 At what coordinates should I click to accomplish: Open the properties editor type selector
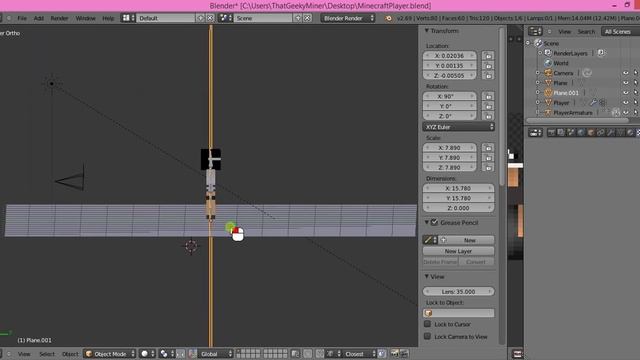pos(535,133)
